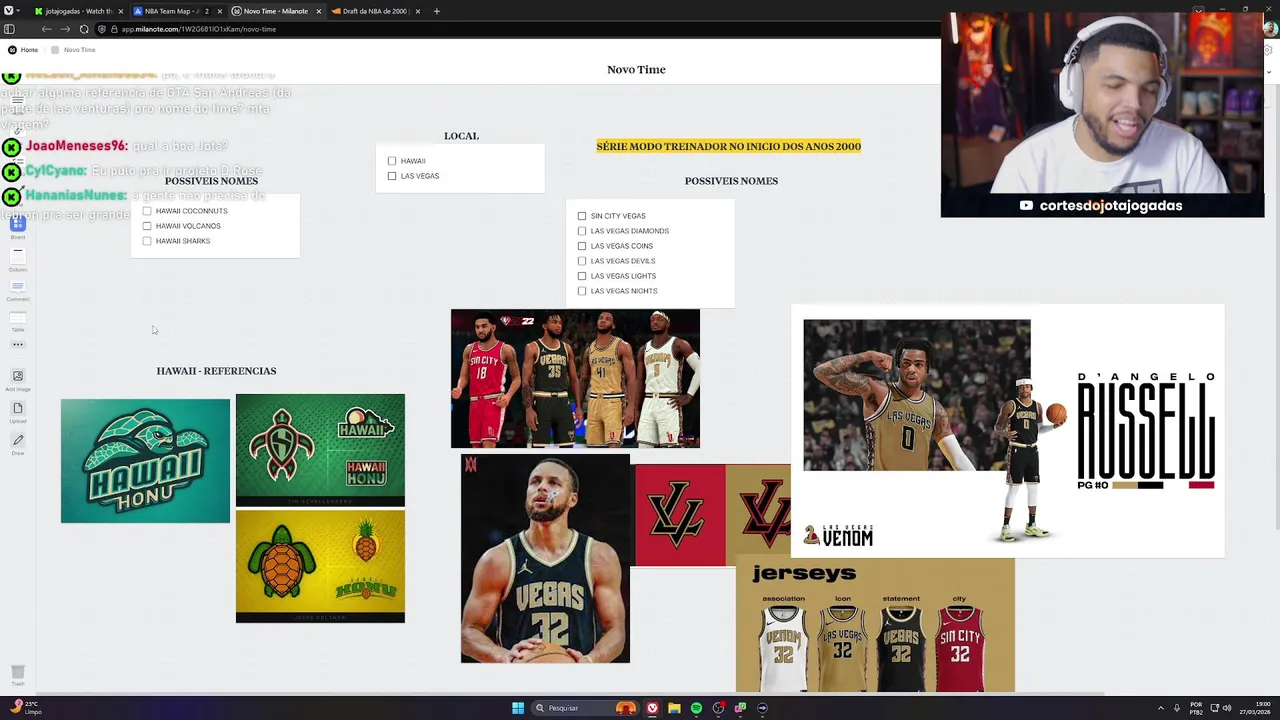Click the HAWAII - REFERENCIAS heading
This screenshot has width=1280, height=720.
pyautogui.click(x=216, y=371)
